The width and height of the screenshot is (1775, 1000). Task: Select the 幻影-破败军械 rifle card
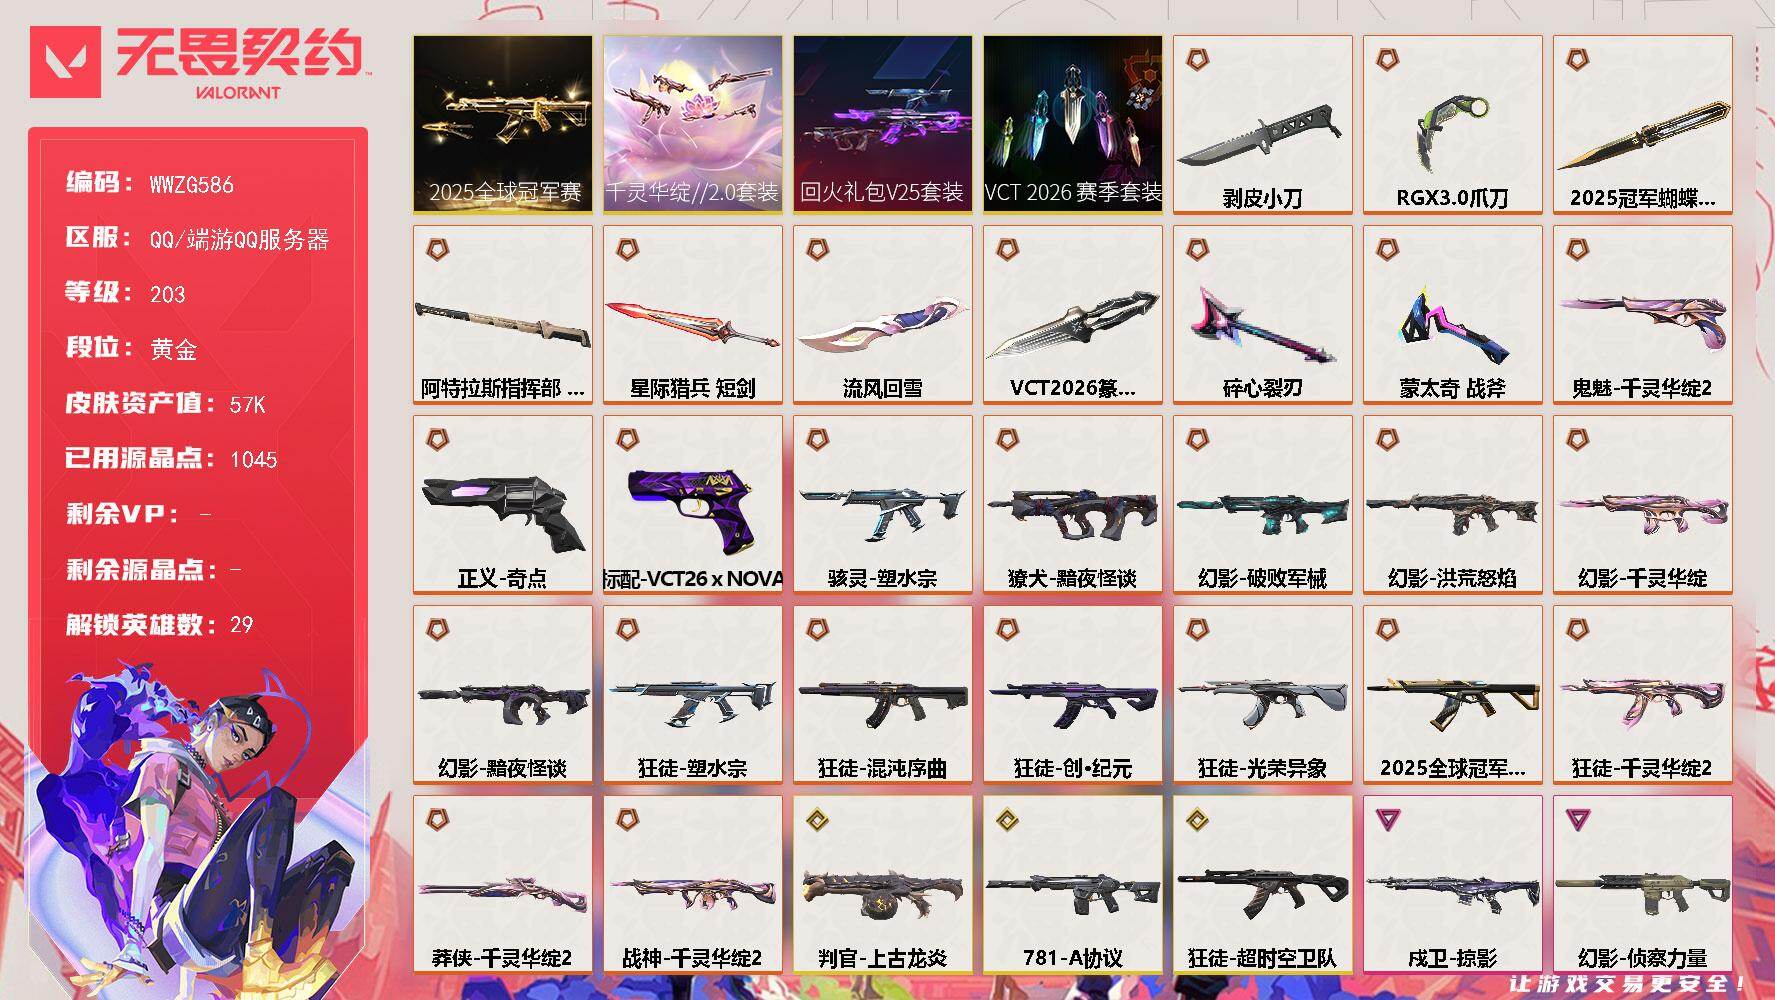(x=1263, y=504)
